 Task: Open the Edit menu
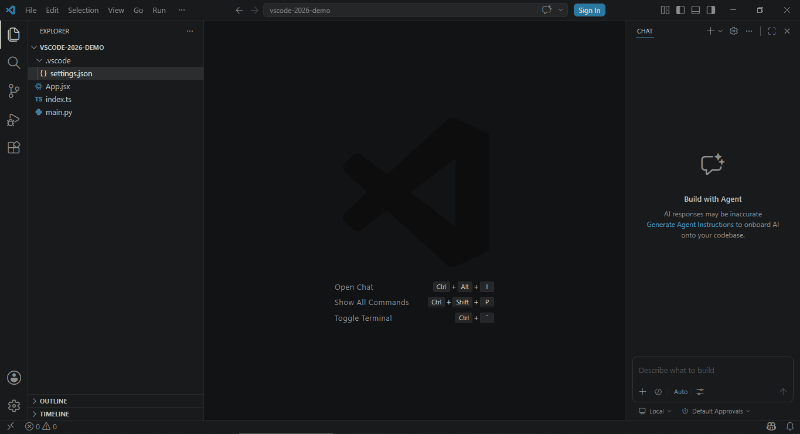52,10
